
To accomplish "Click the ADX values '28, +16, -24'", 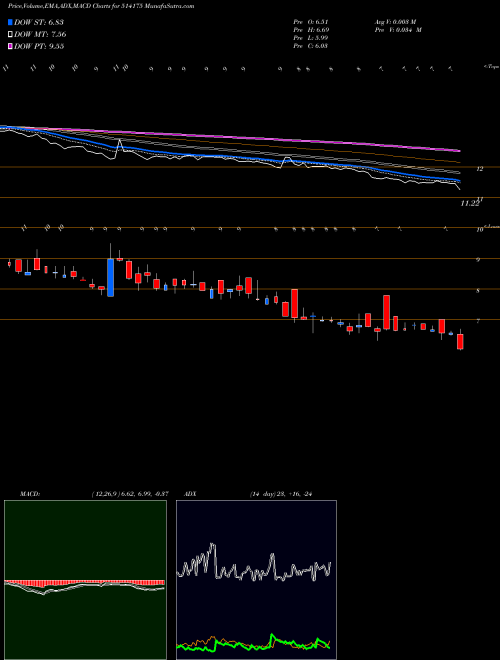I will (x=293, y=494).
